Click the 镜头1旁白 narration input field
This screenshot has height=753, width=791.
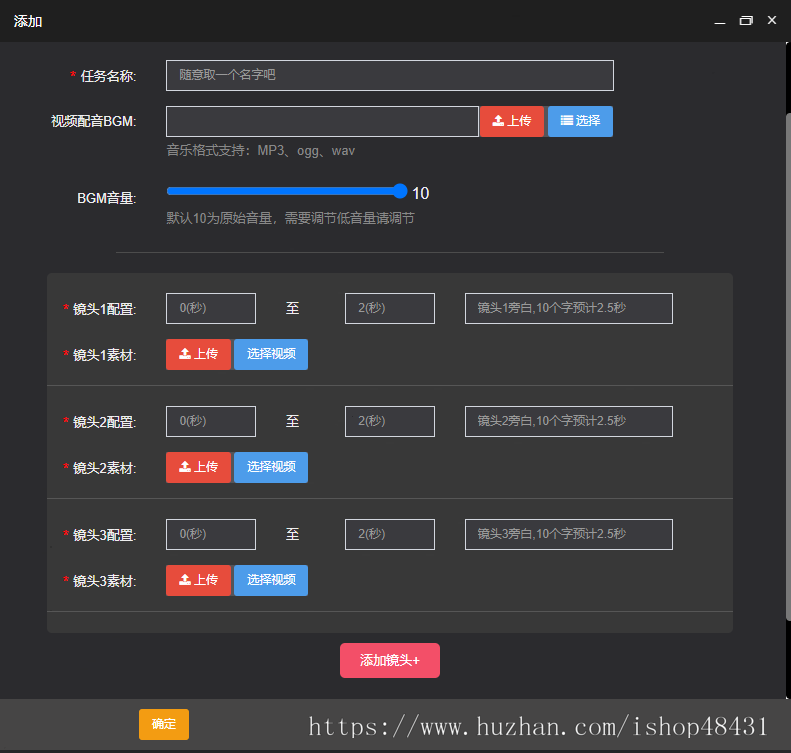coord(569,308)
